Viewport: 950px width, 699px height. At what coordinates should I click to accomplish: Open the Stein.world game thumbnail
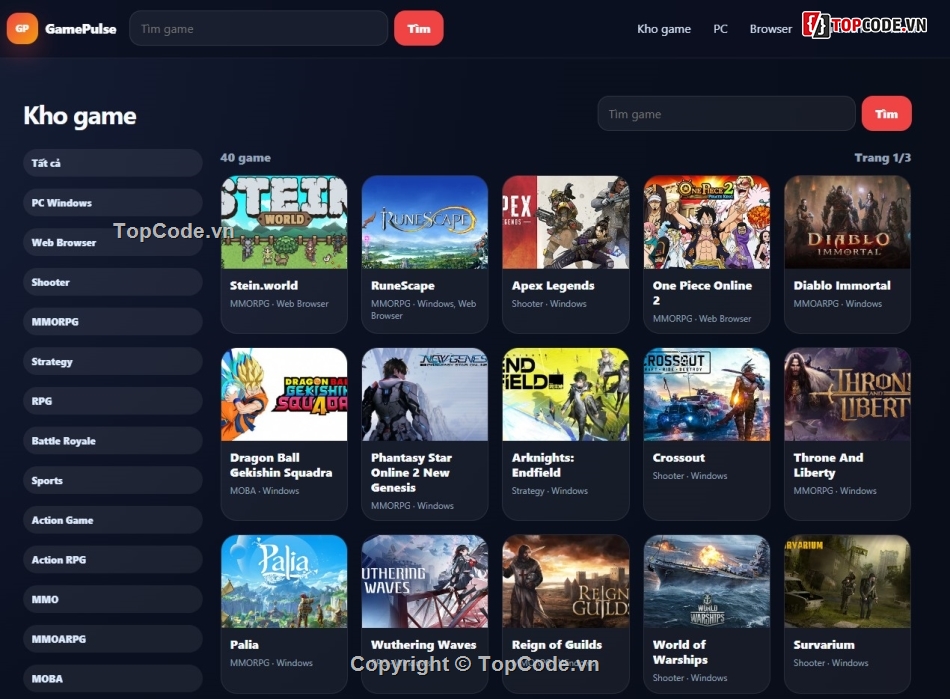284,222
